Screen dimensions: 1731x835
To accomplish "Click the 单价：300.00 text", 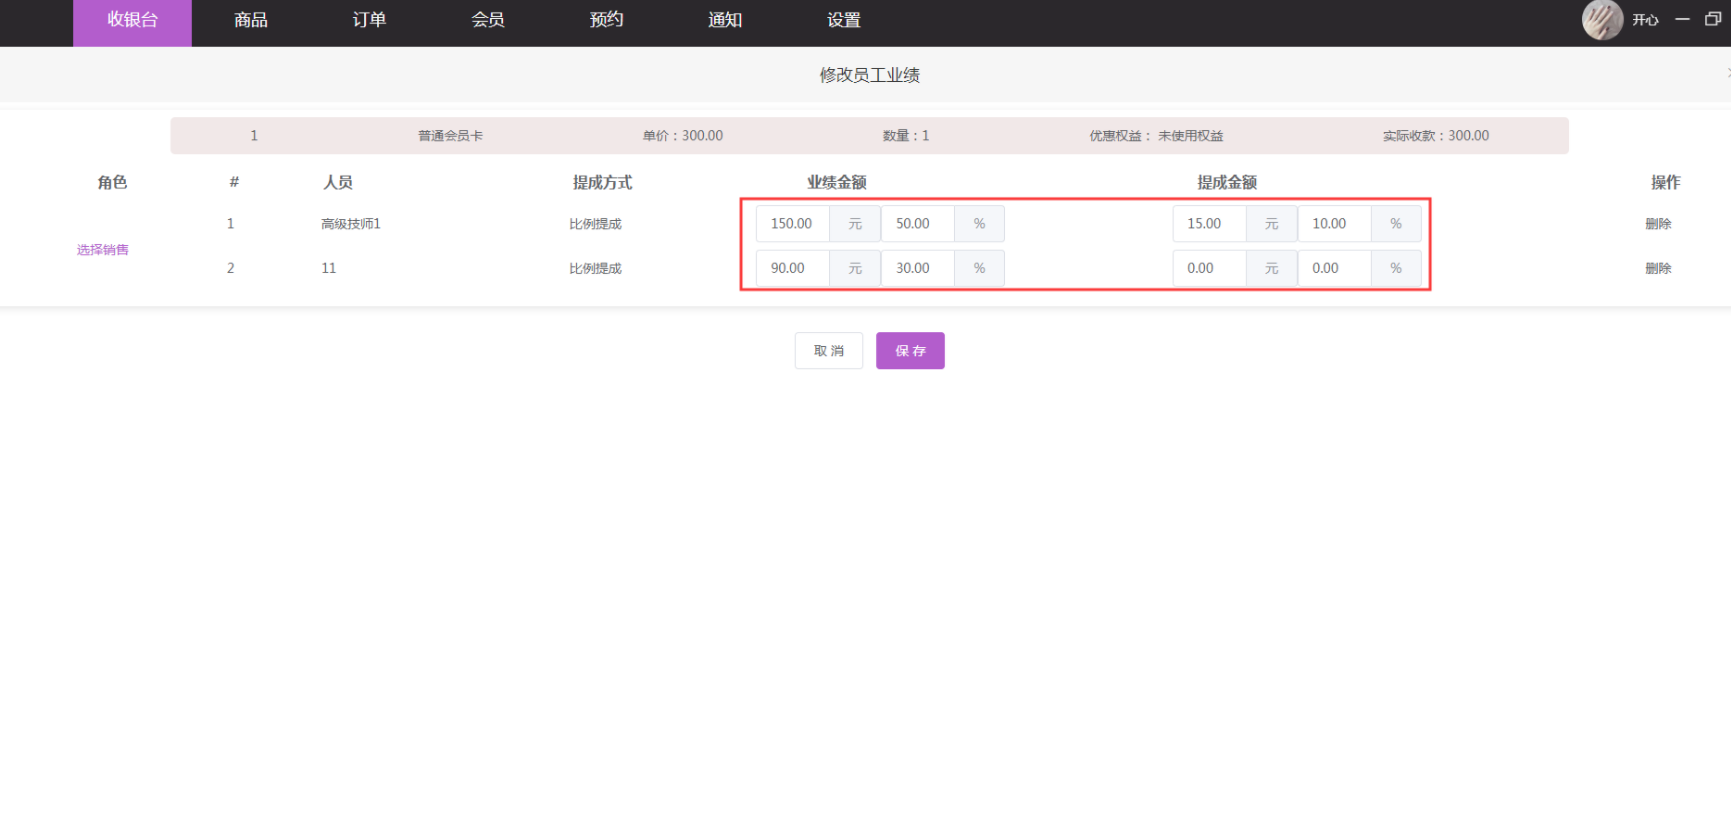I will [x=683, y=136].
